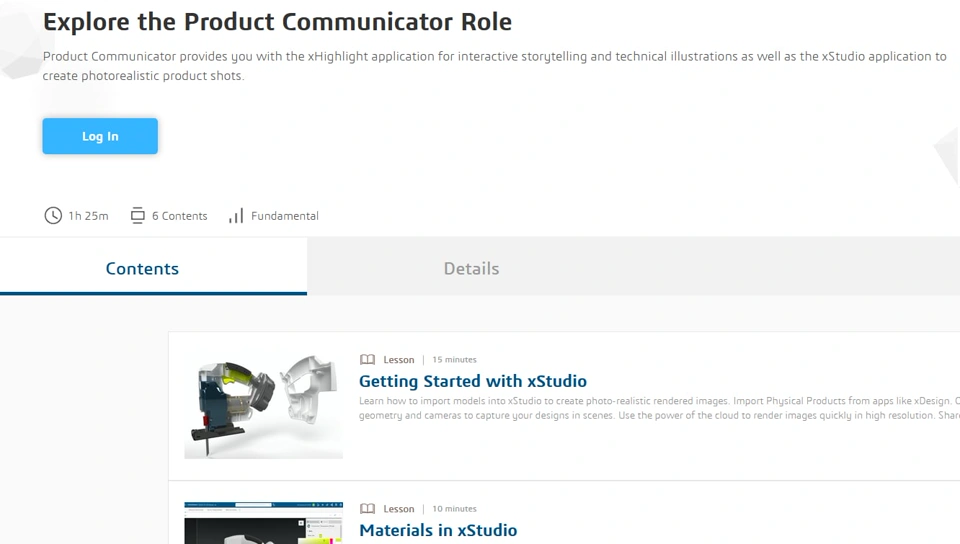The width and height of the screenshot is (960, 544).
Task: Switch to the Contents tab
Action: pos(142,268)
